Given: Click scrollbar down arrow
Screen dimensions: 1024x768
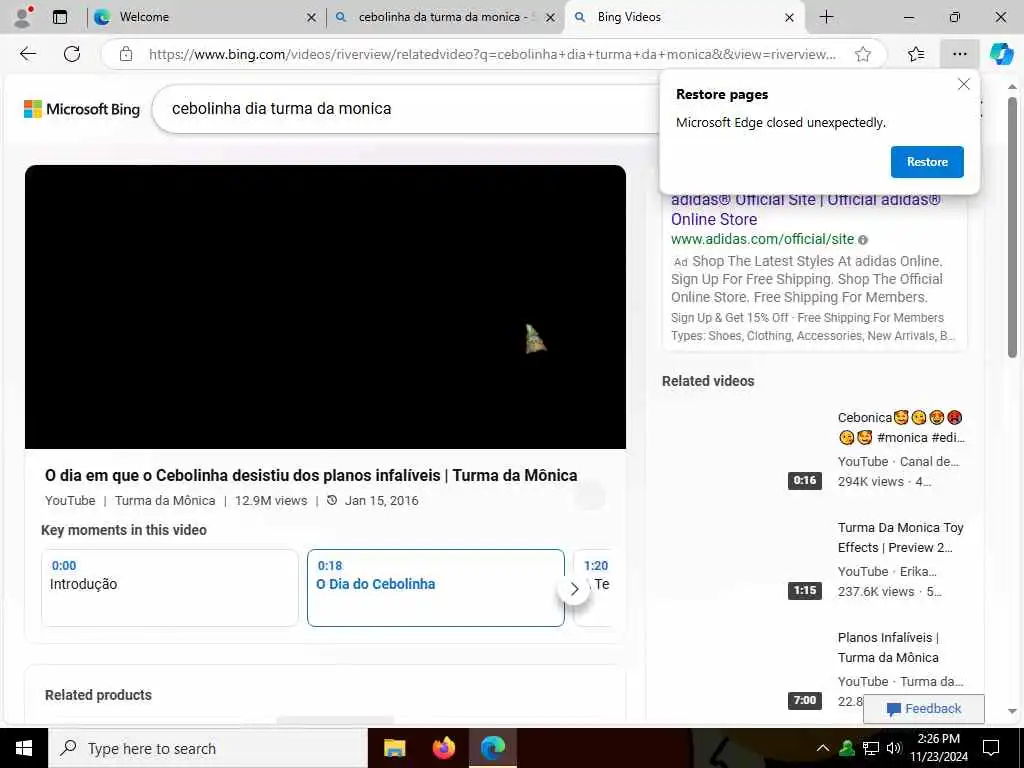Looking at the screenshot, I should click(1012, 711).
